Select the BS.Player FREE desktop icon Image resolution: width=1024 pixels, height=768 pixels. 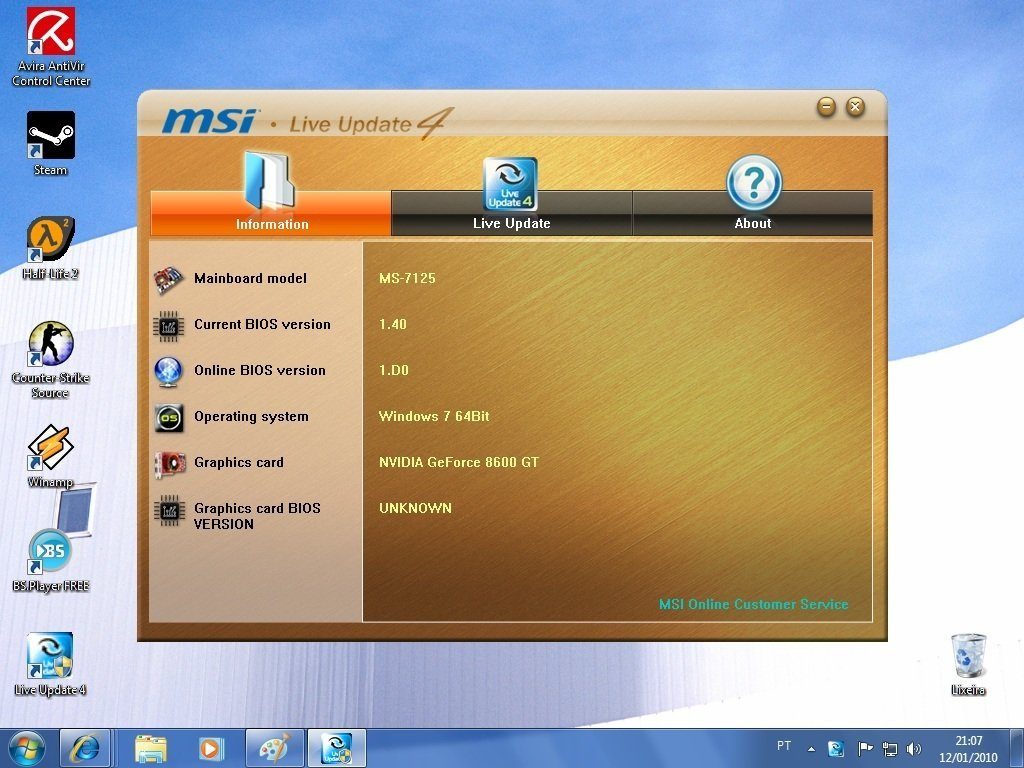51,560
